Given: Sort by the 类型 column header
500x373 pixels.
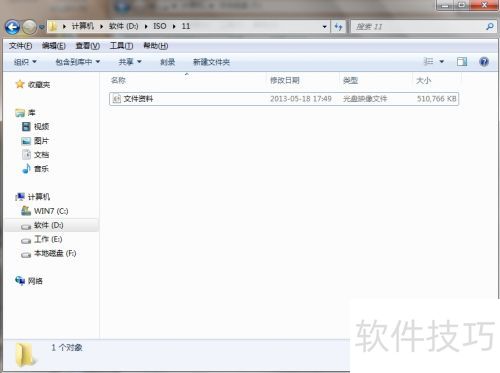Looking at the screenshot, I should pyautogui.click(x=350, y=80).
